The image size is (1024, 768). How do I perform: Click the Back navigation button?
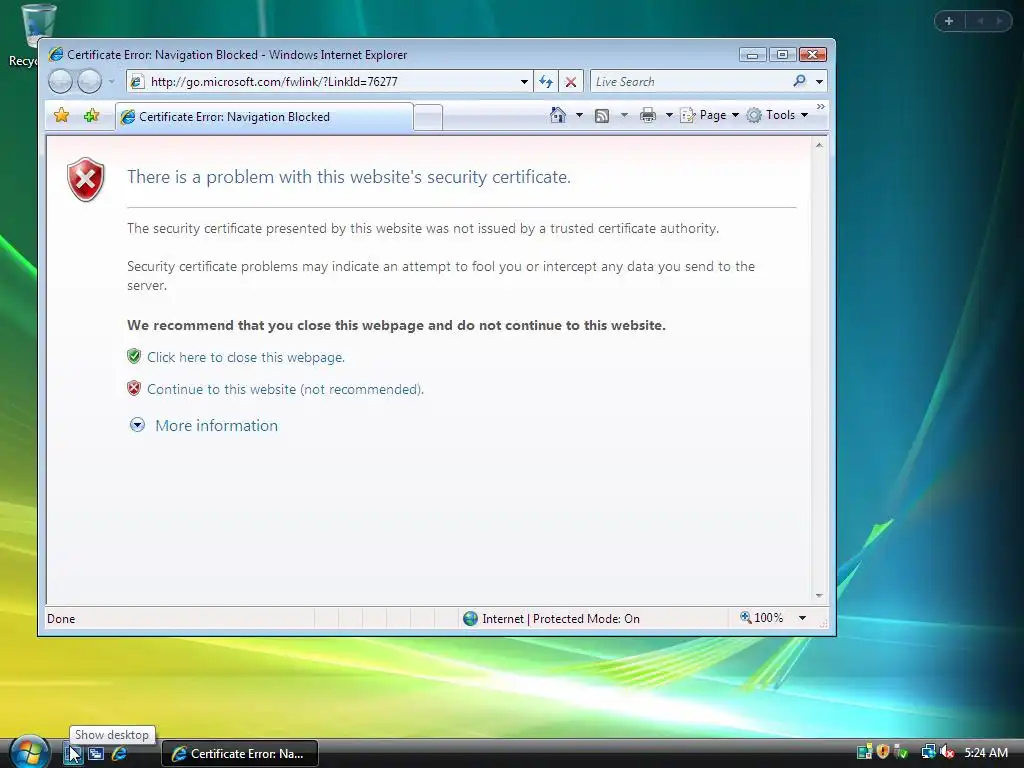[60, 82]
